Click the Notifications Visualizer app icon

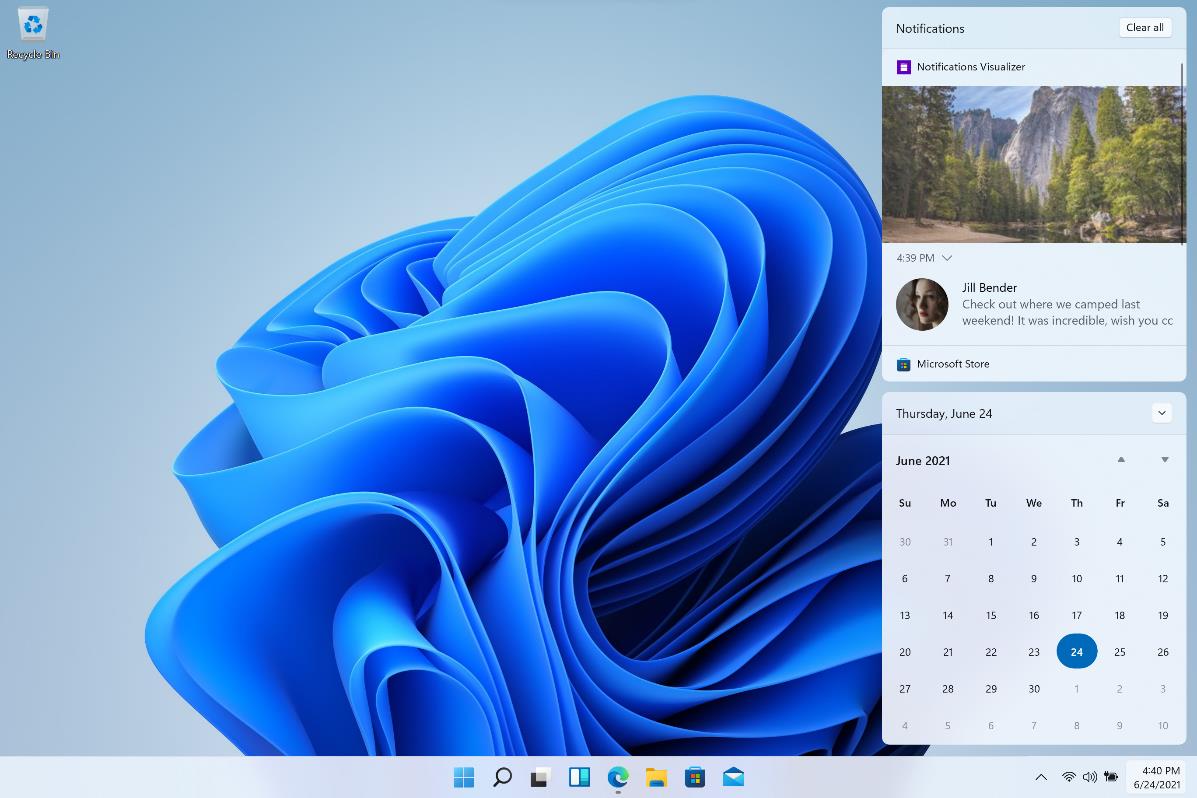pos(904,67)
